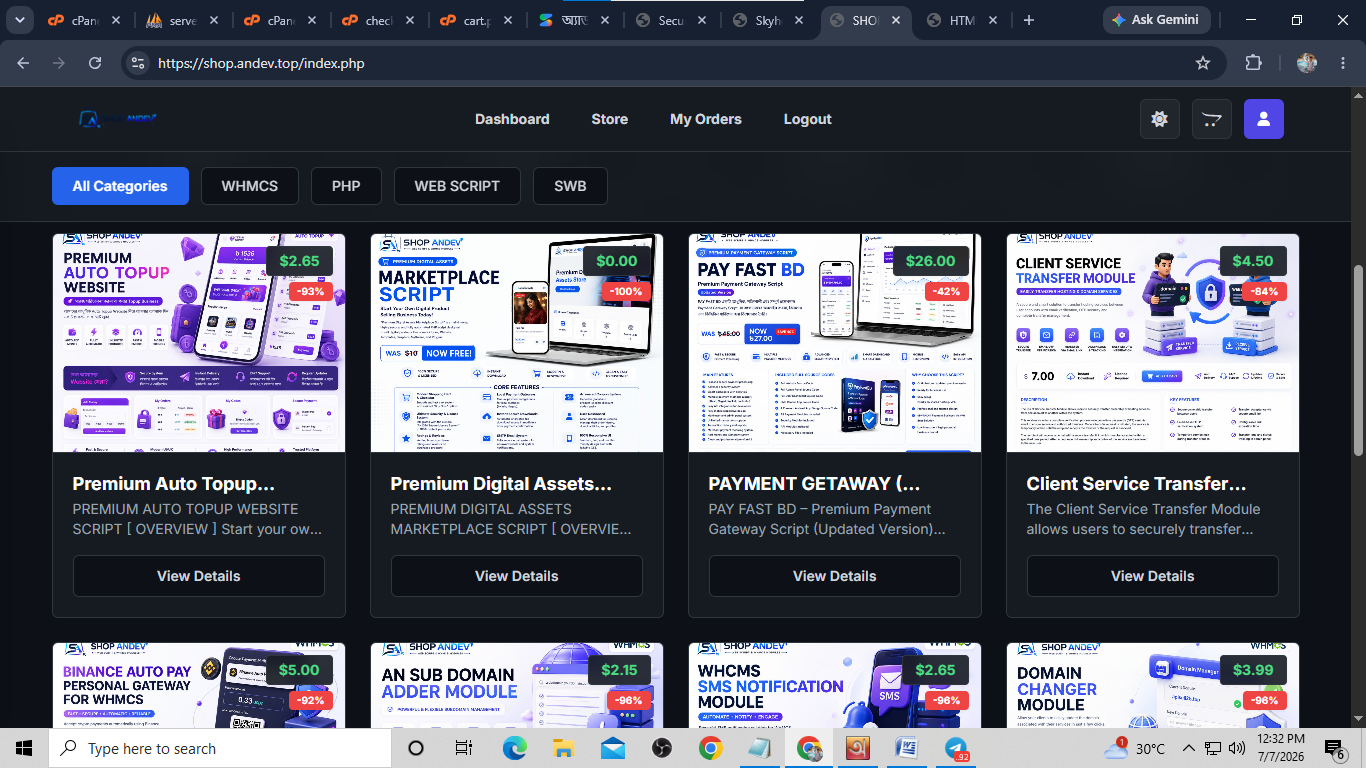Expand the Chrome tab search dropdown
This screenshot has height=768, width=1366.
[x=19, y=20]
